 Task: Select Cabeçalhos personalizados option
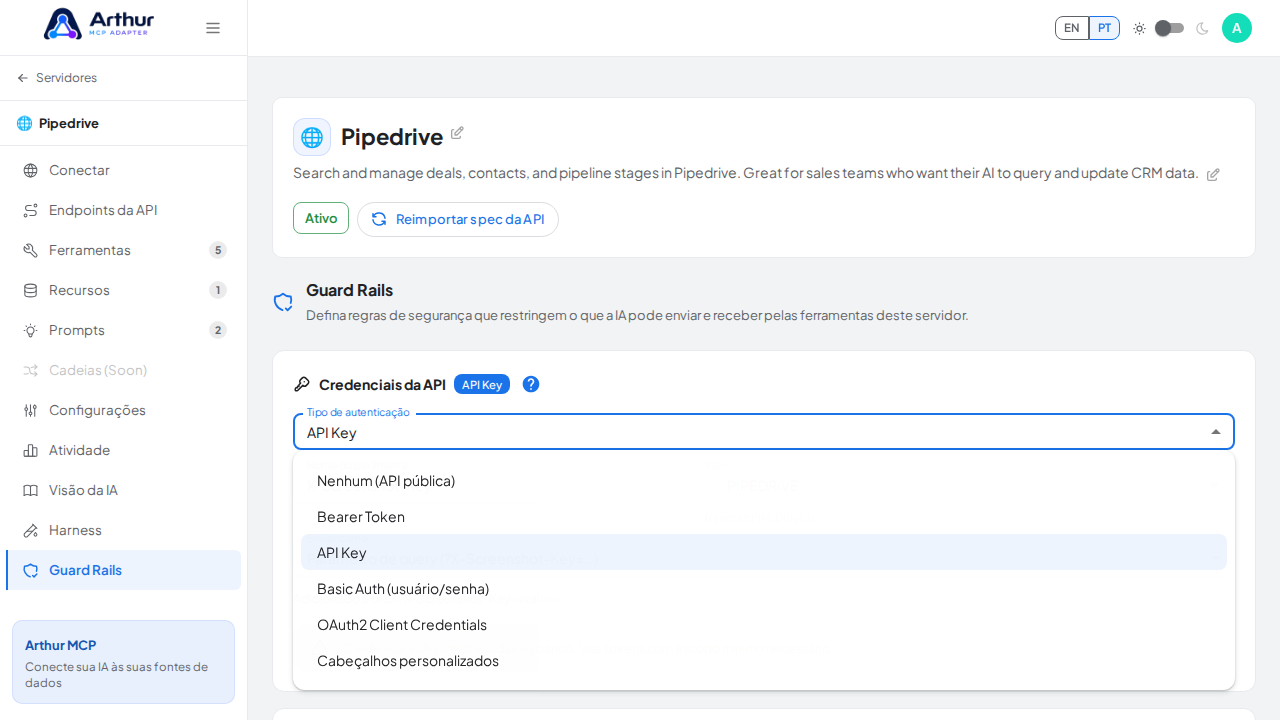tap(764, 661)
